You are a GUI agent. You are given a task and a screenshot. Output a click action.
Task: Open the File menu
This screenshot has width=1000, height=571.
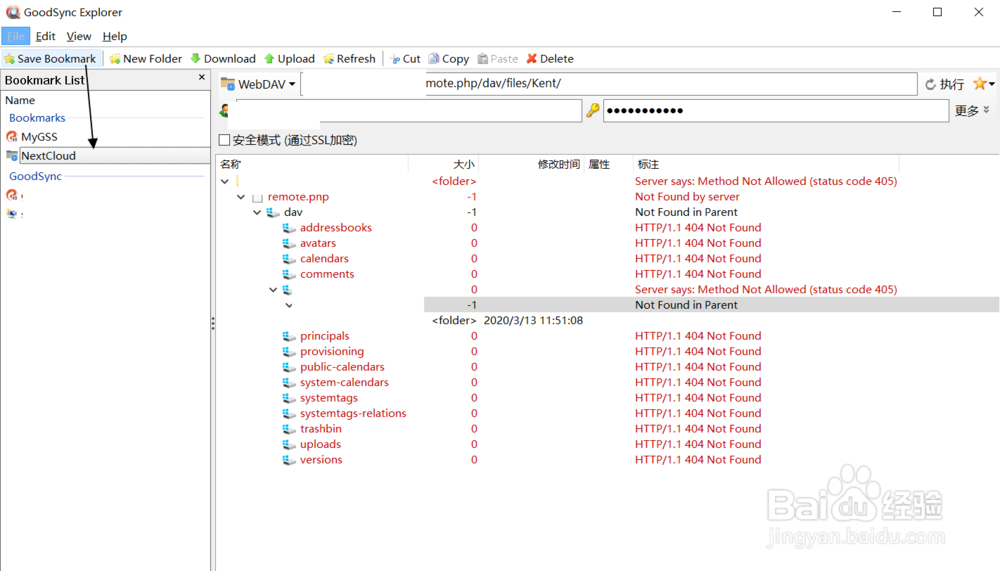(16, 36)
